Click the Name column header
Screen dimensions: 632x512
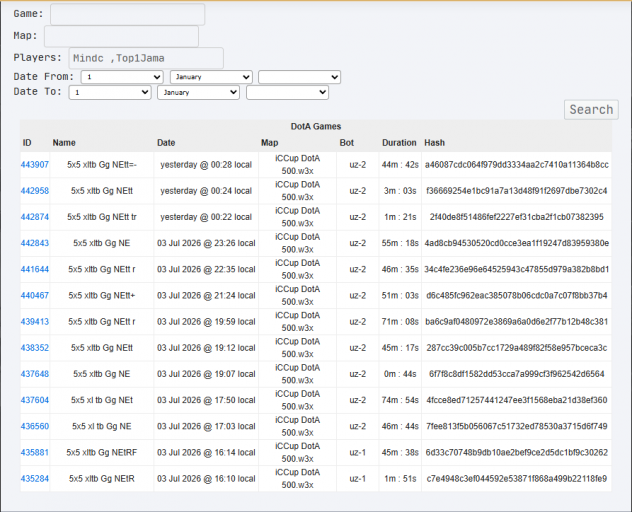64,143
